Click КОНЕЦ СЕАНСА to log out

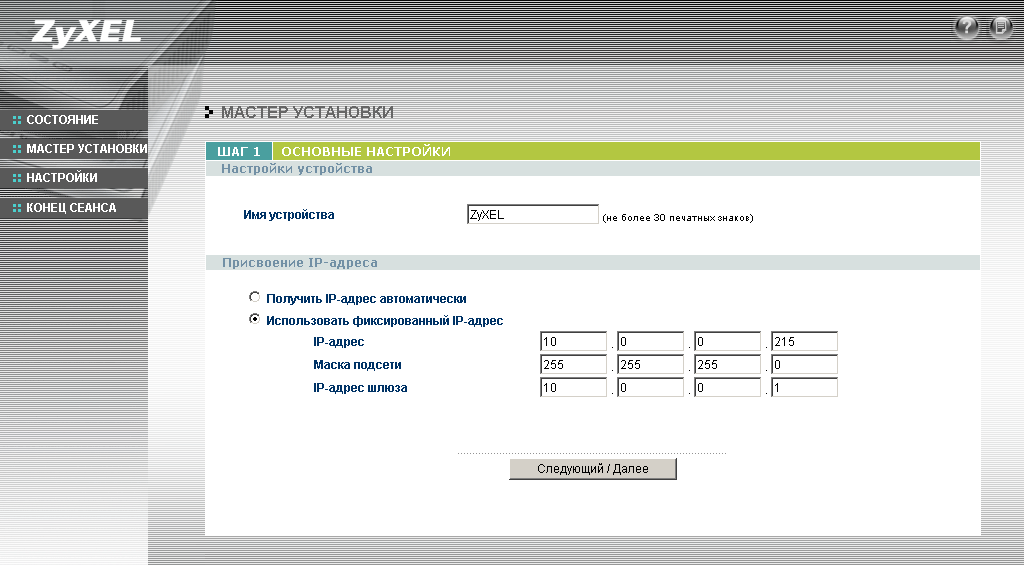pyautogui.click(x=74, y=208)
